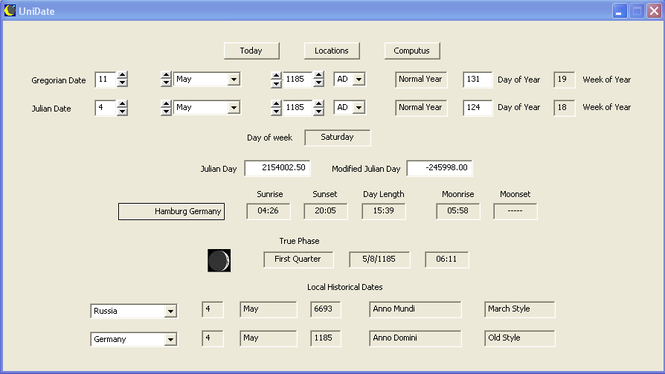Click the Sunset time 20:05
The image size is (665, 374).
(x=325, y=211)
